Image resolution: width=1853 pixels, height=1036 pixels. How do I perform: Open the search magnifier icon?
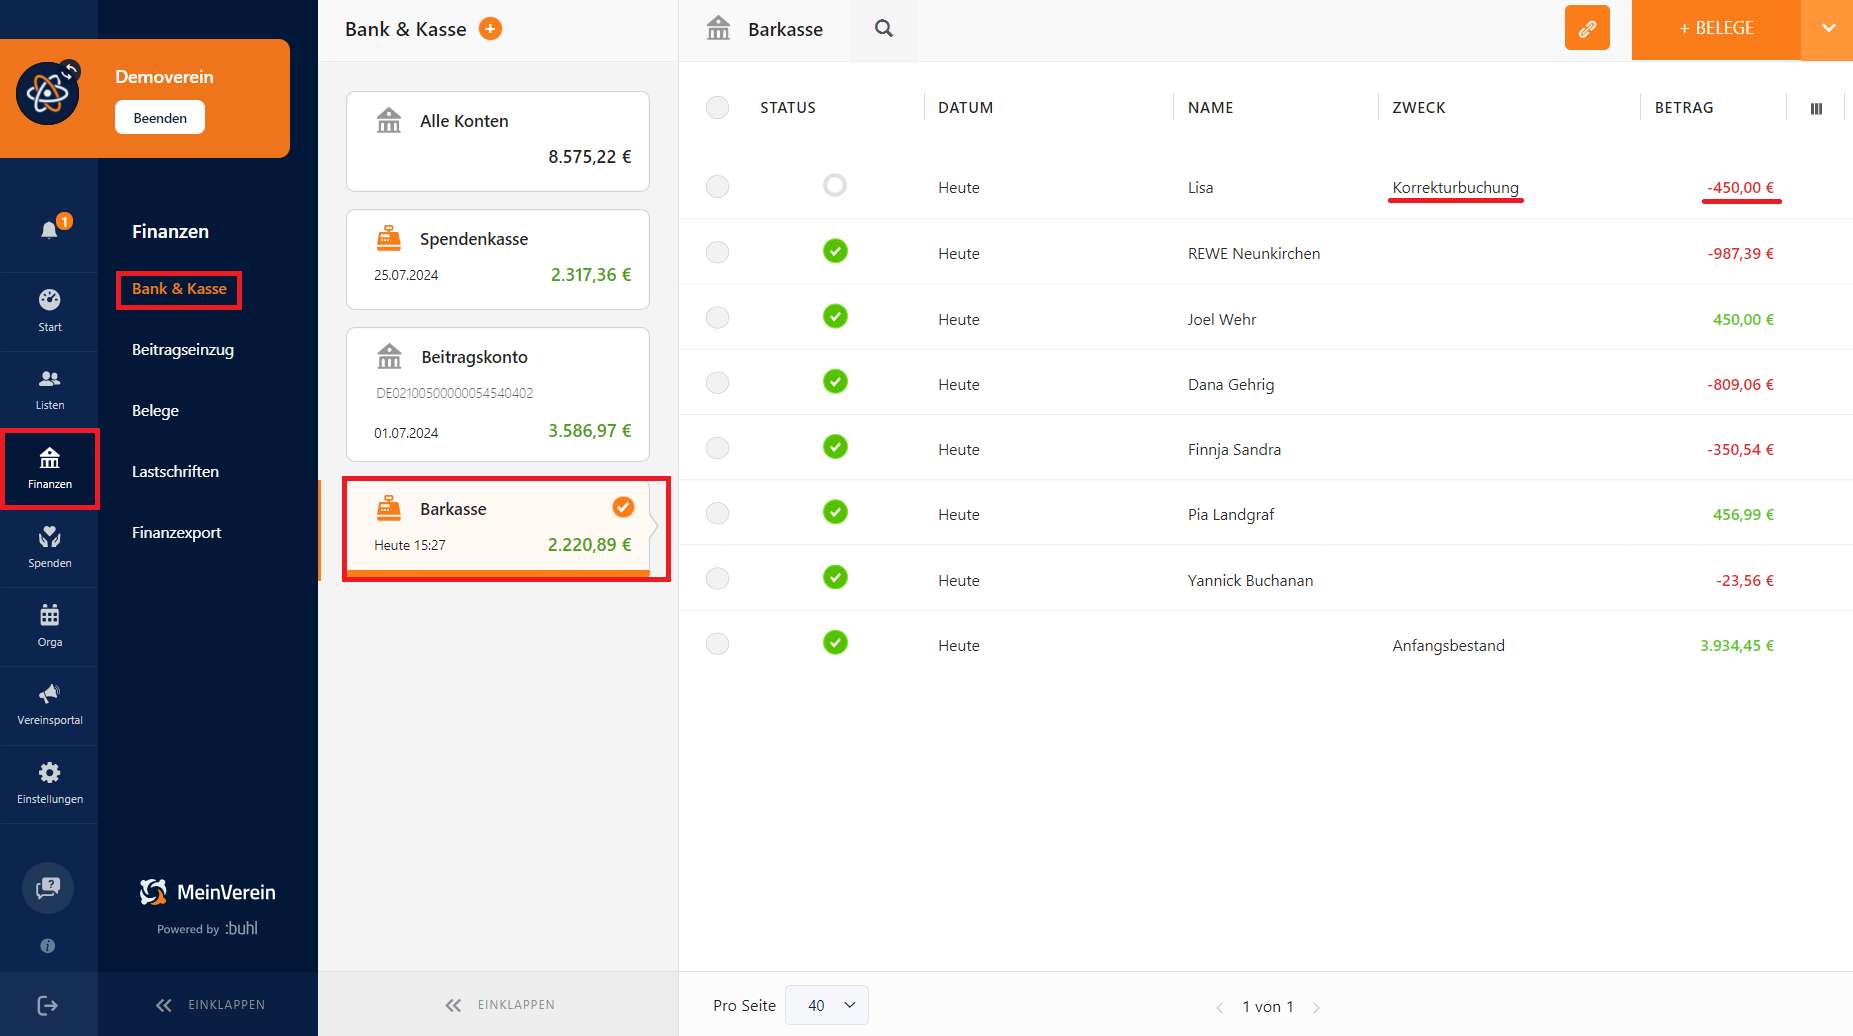click(884, 29)
